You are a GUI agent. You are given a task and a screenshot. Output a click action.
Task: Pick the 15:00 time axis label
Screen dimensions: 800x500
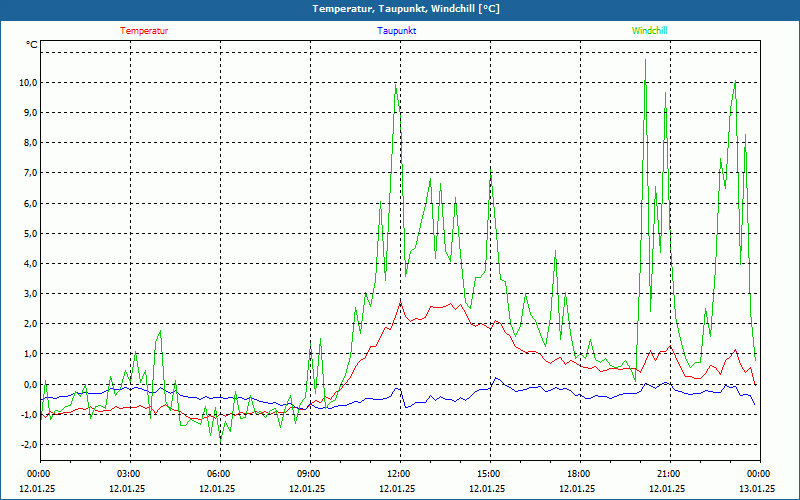point(489,474)
